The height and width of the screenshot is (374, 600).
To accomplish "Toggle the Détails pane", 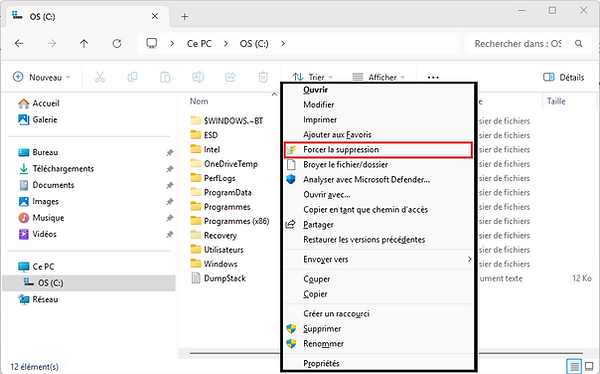I will [x=564, y=77].
